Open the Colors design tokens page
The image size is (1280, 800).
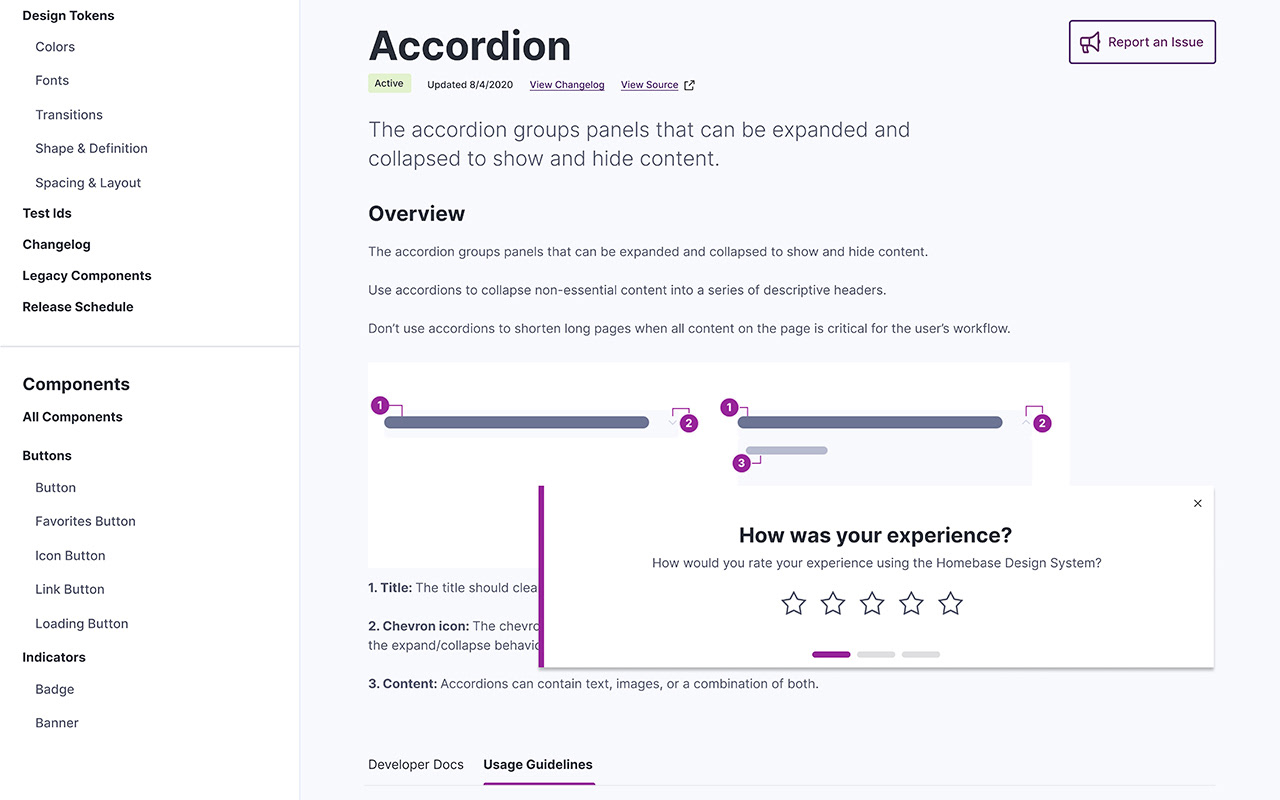point(55,47)
